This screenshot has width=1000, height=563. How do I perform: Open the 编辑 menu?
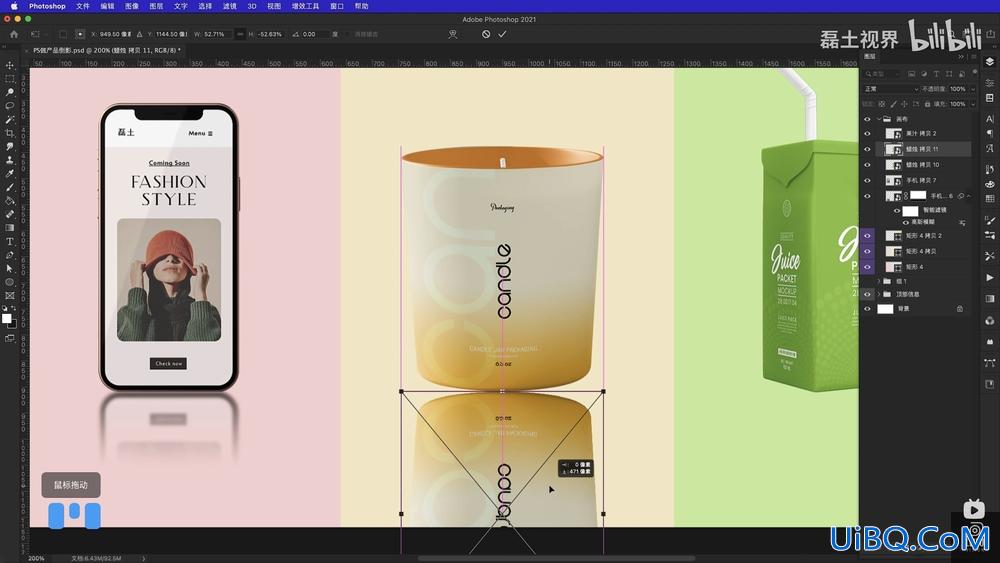(x=107, y=6)
